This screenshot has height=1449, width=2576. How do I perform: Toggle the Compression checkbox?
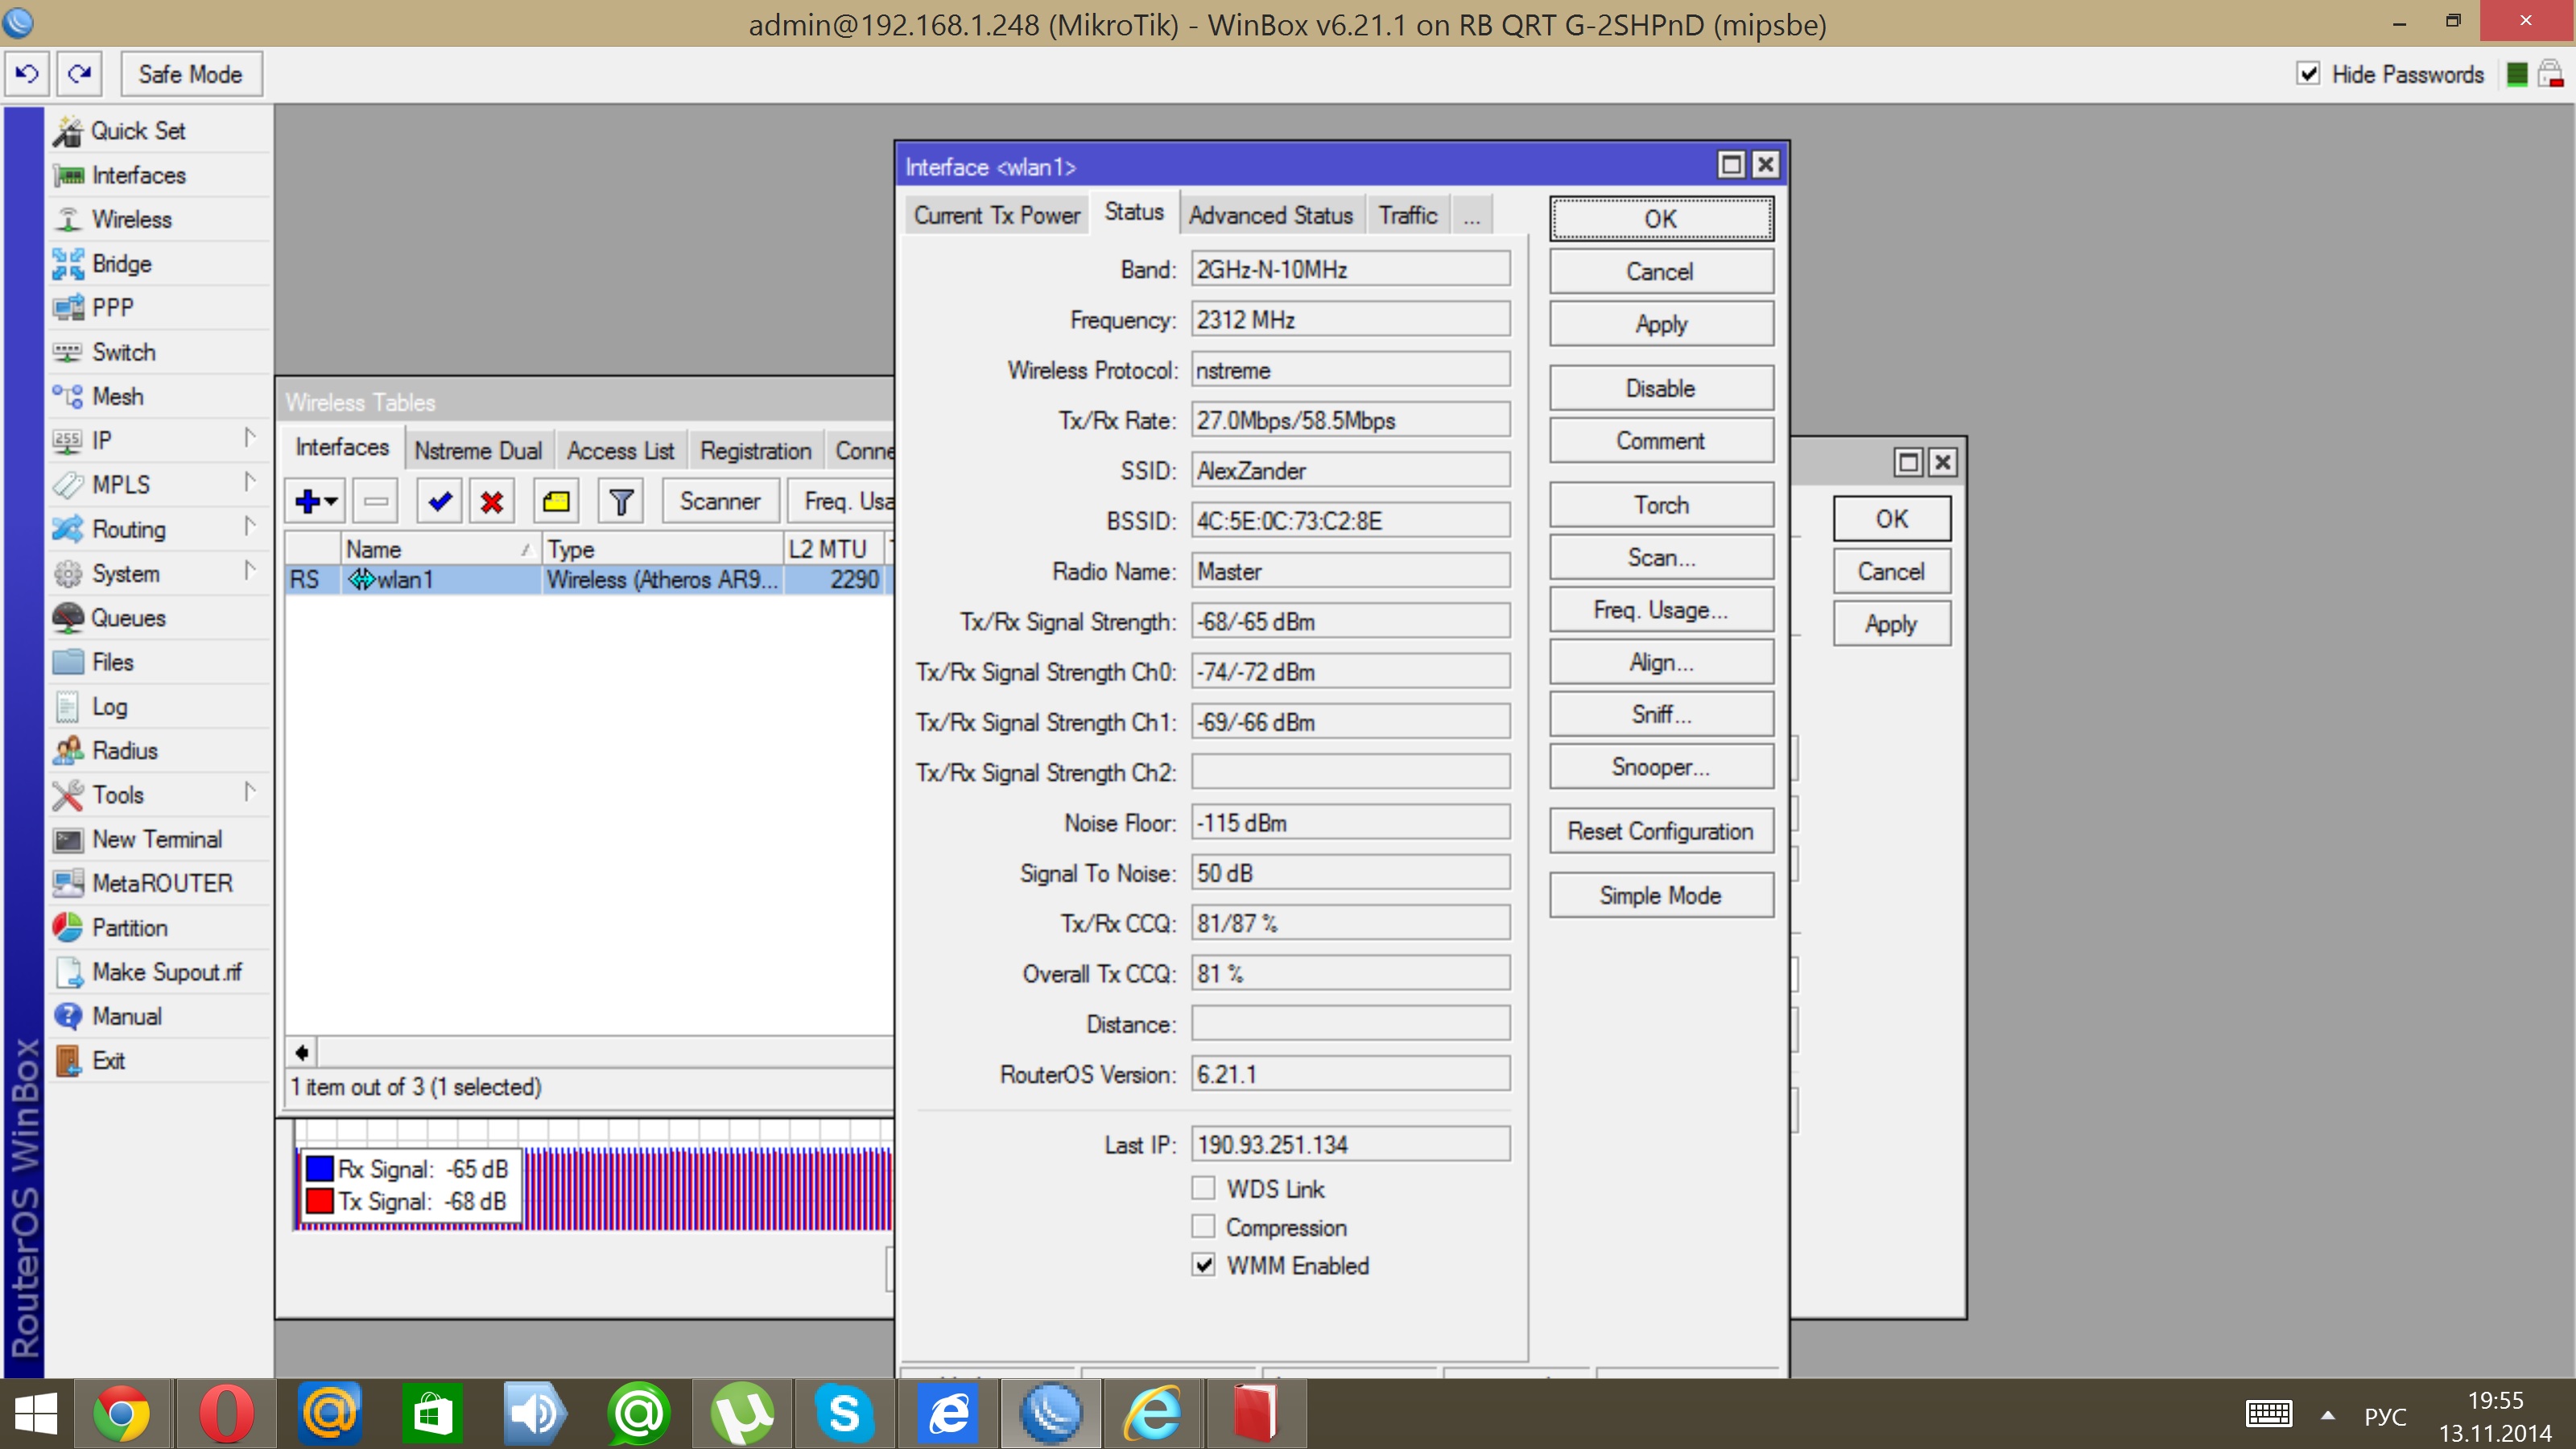[x=1203, y=1226]
